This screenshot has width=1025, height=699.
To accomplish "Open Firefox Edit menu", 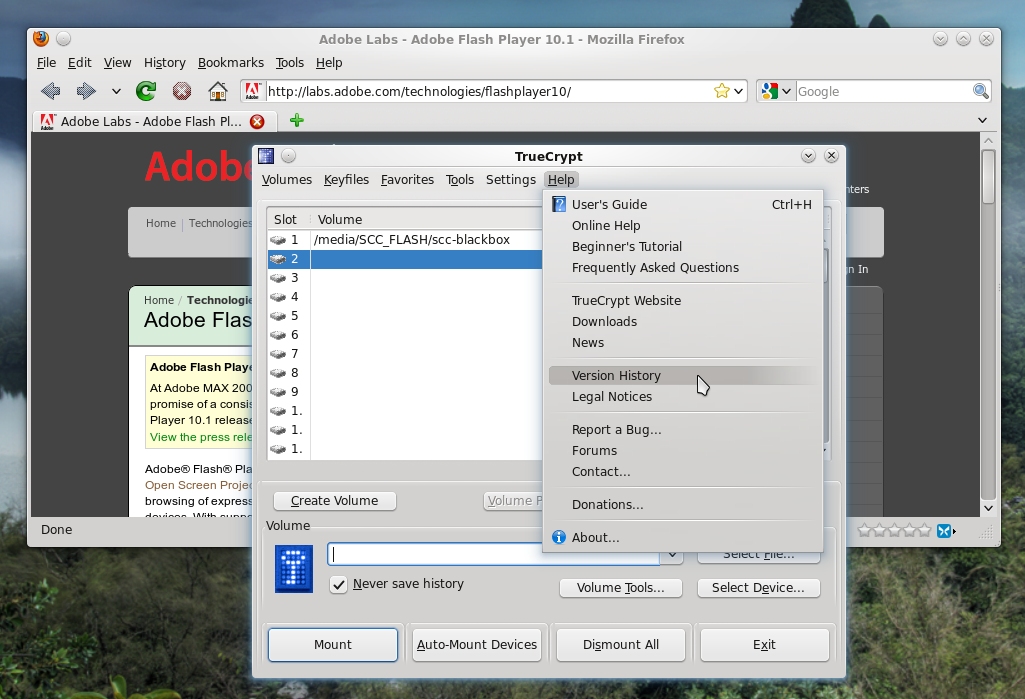I will click(x=79, y=63).
